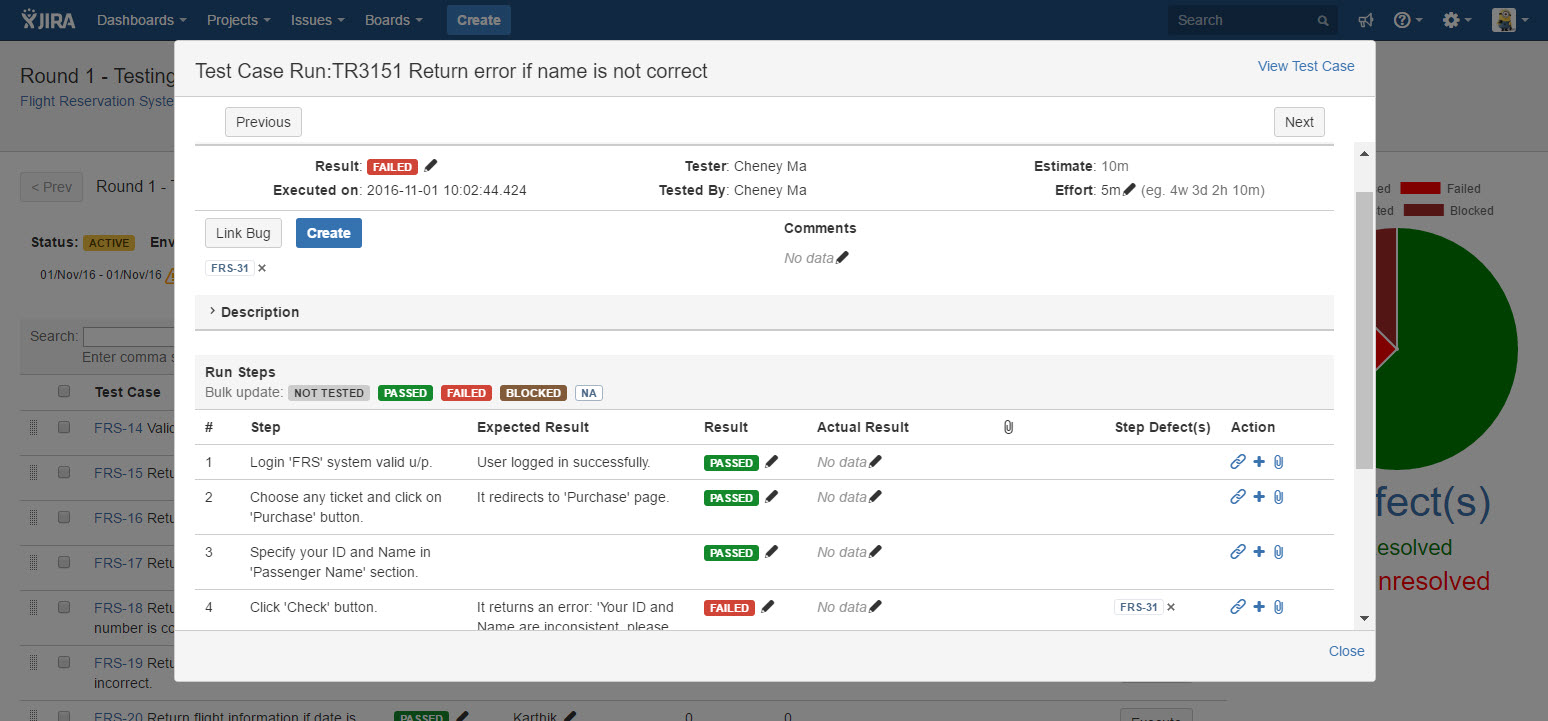This screenshot has width=1548, height=721.
Task: Link a defect to step 3
Action: tap(1238, 552)
